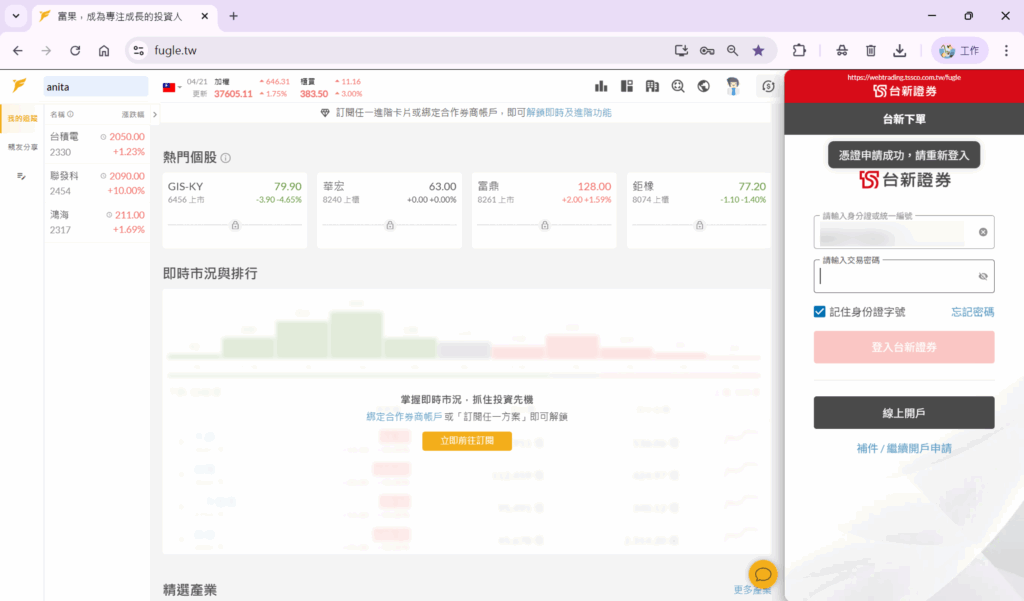Uncheck 記住身份證字號 checkbox

pos(820,312)
